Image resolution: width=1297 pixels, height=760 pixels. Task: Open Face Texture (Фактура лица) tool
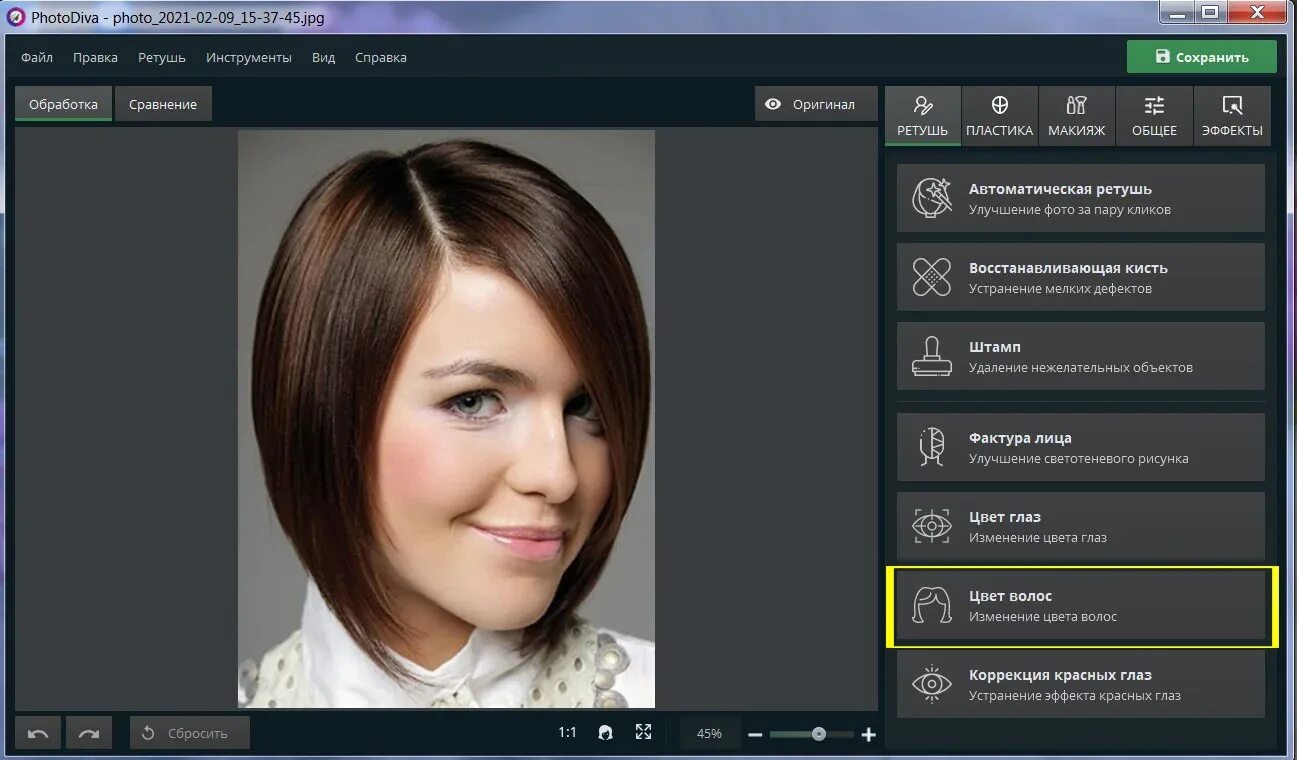point(1080,447)
